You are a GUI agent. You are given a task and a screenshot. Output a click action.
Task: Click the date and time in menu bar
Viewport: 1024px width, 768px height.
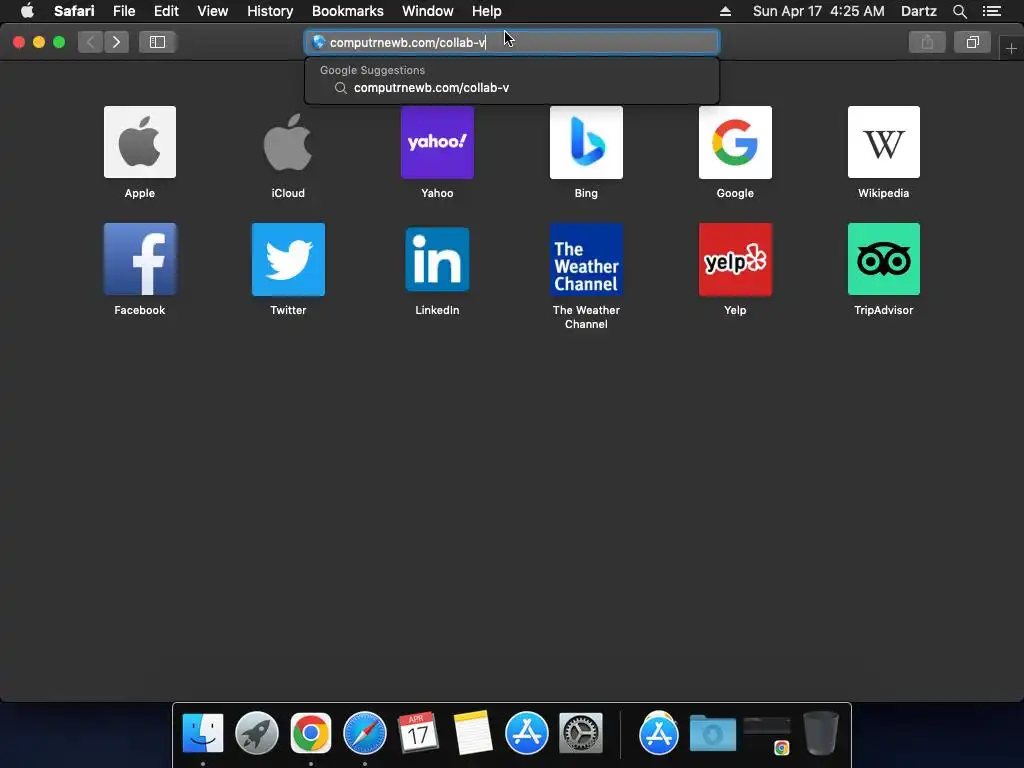click(x=818, y=11)
